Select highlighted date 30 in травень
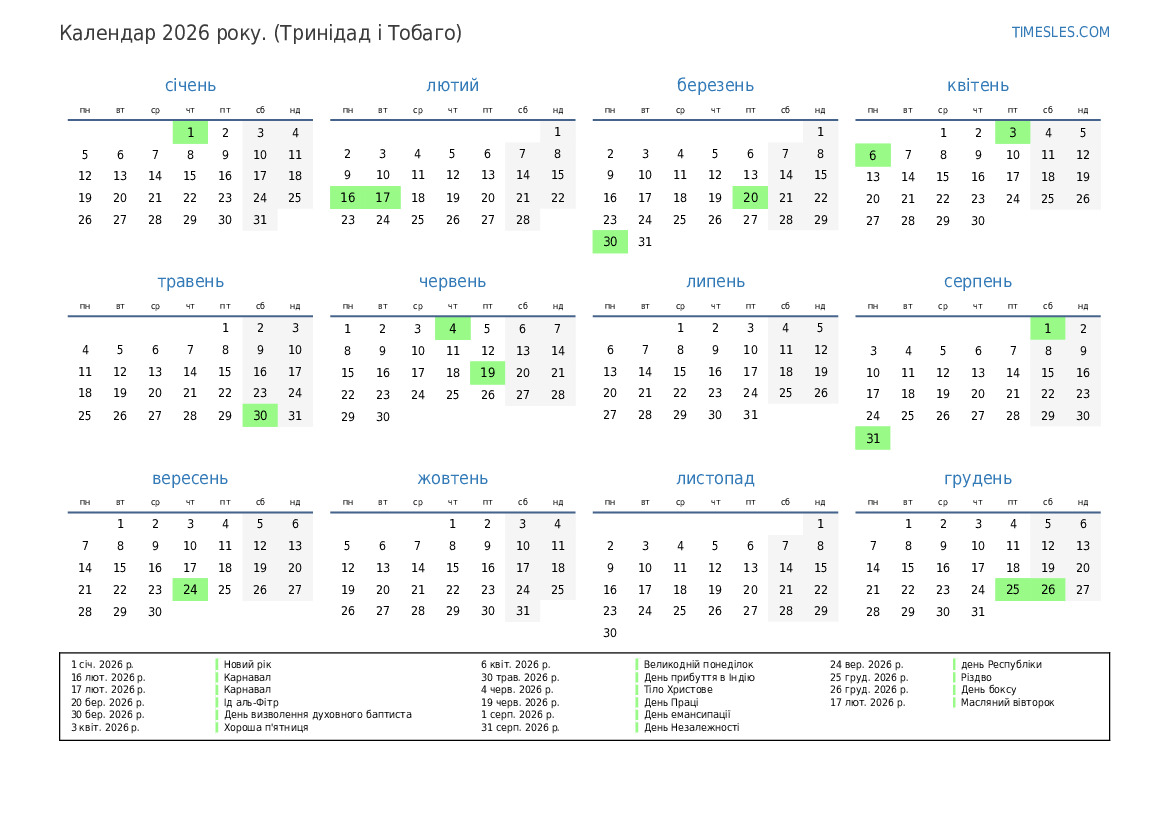This screenshot has width=1169, height=827. (x=260, y=416)
